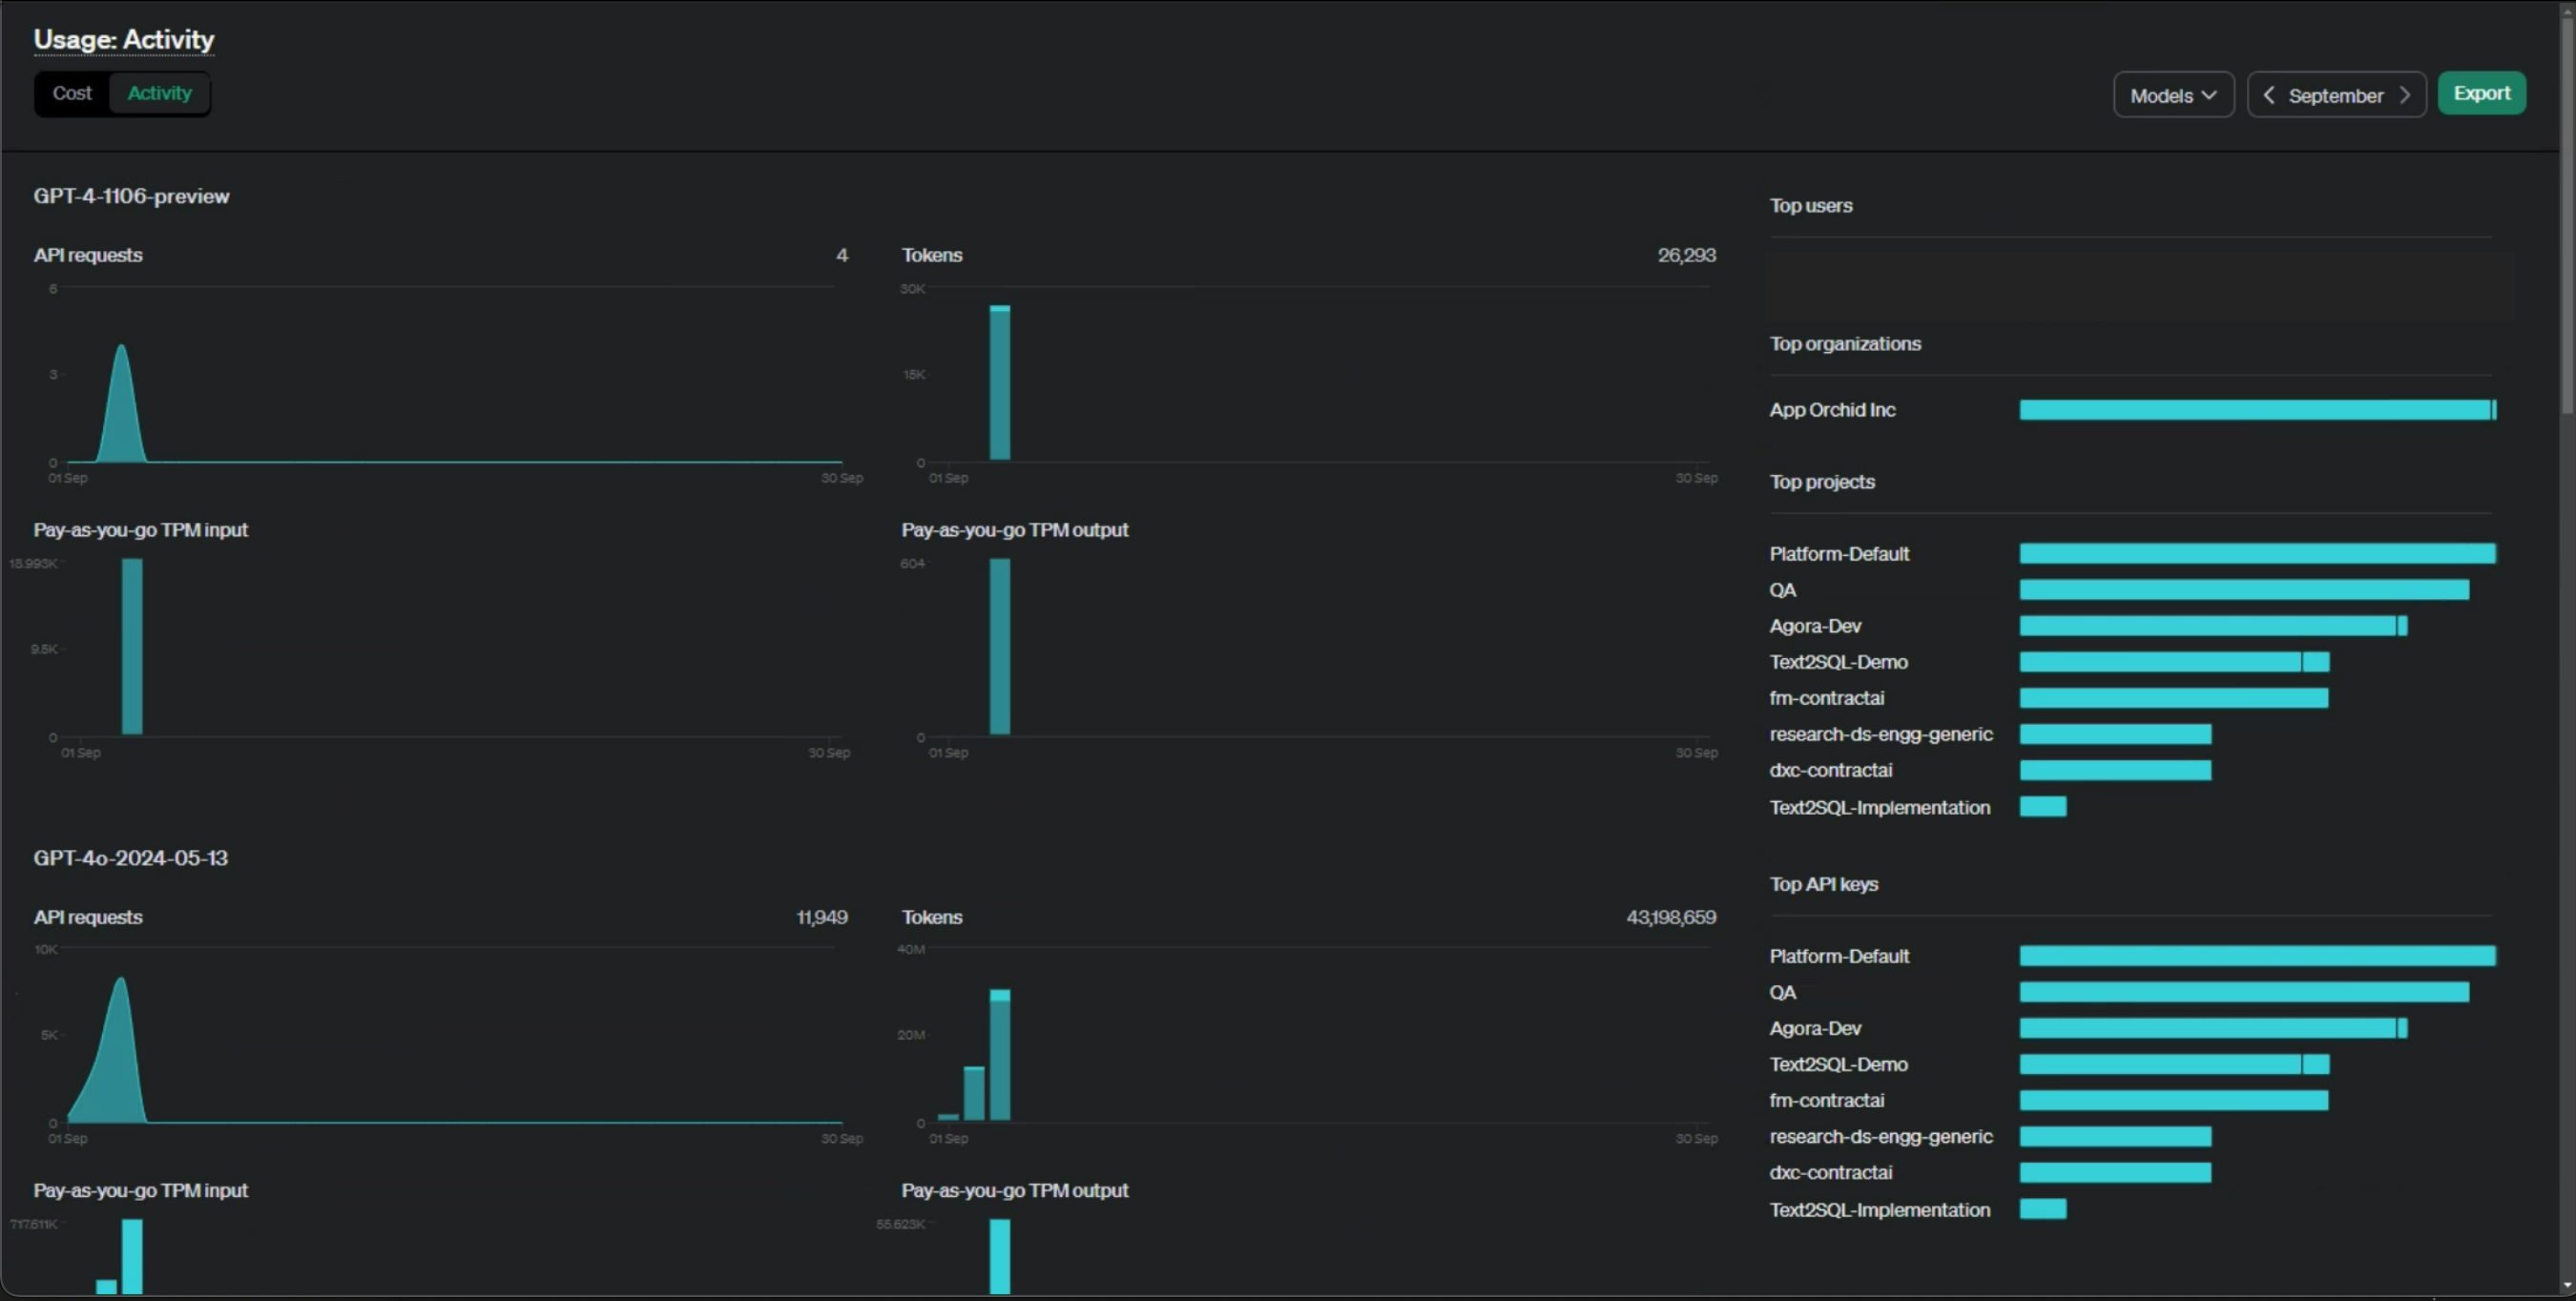Click Text2SQL-Implementation bar under Top projects
This screenshot has width=2576, height=1301.
2042,807
